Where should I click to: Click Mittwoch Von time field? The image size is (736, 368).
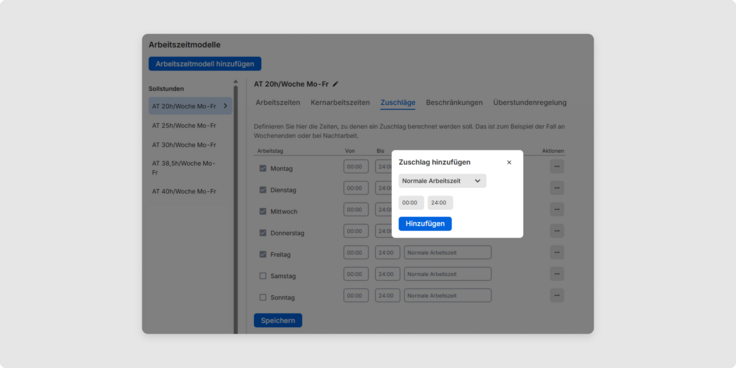pyautogui.click(x=356, y=209)
